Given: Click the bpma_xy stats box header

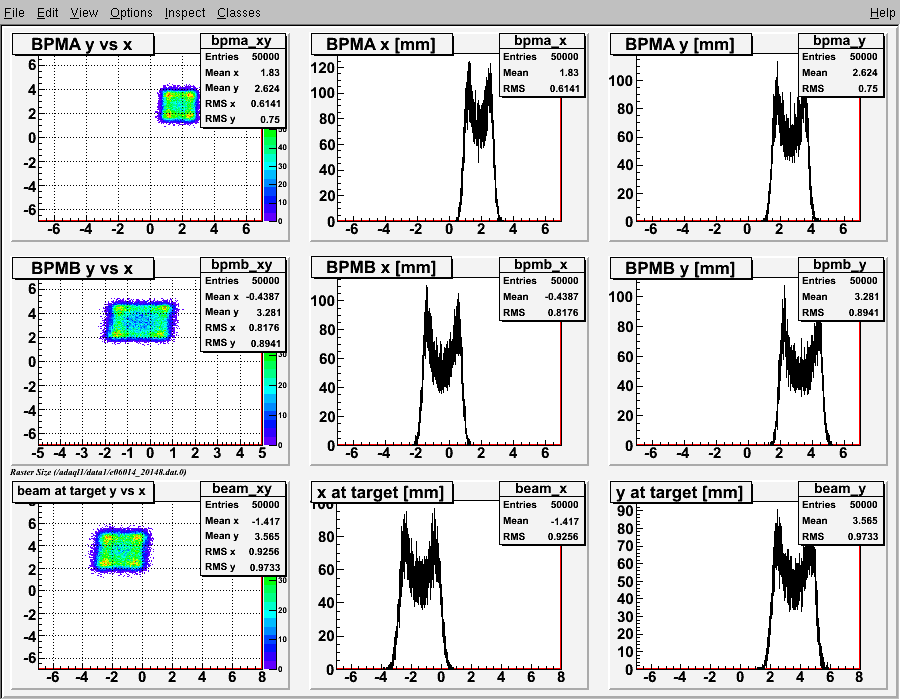Looking at the screenshot, I should (x=243, y=41).
